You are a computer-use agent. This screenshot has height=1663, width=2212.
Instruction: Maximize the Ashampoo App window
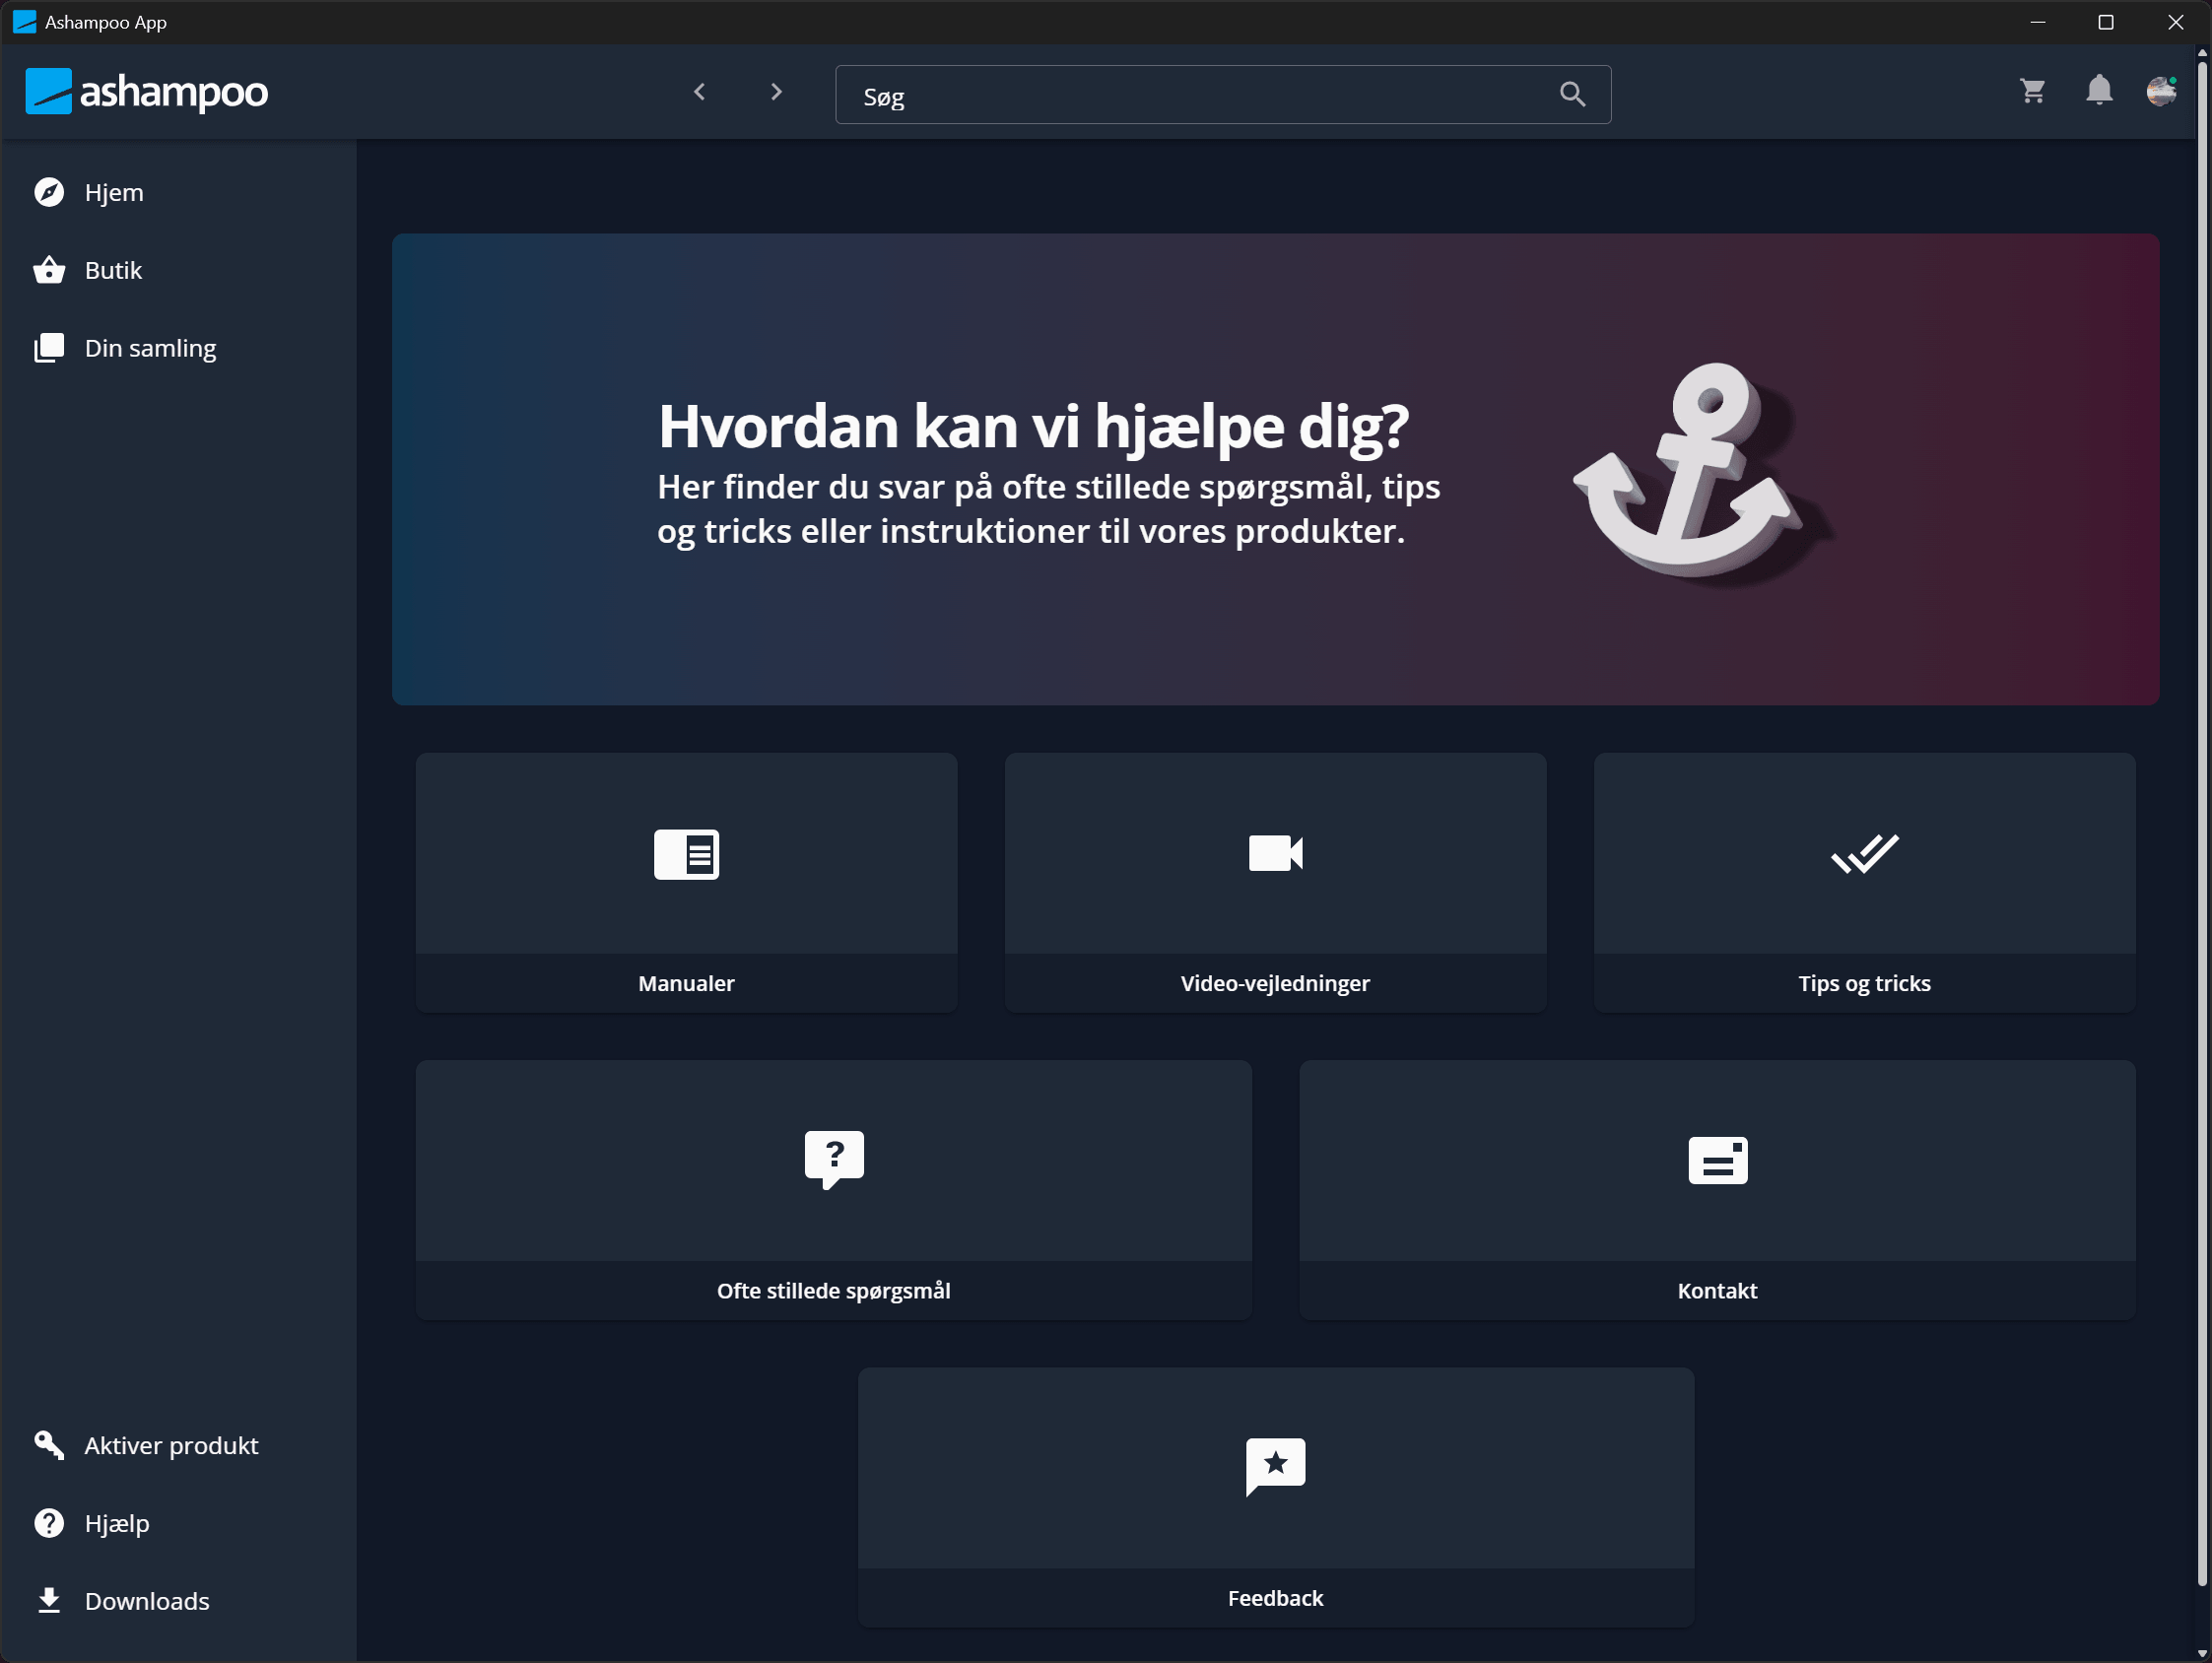pos(2105,22)
